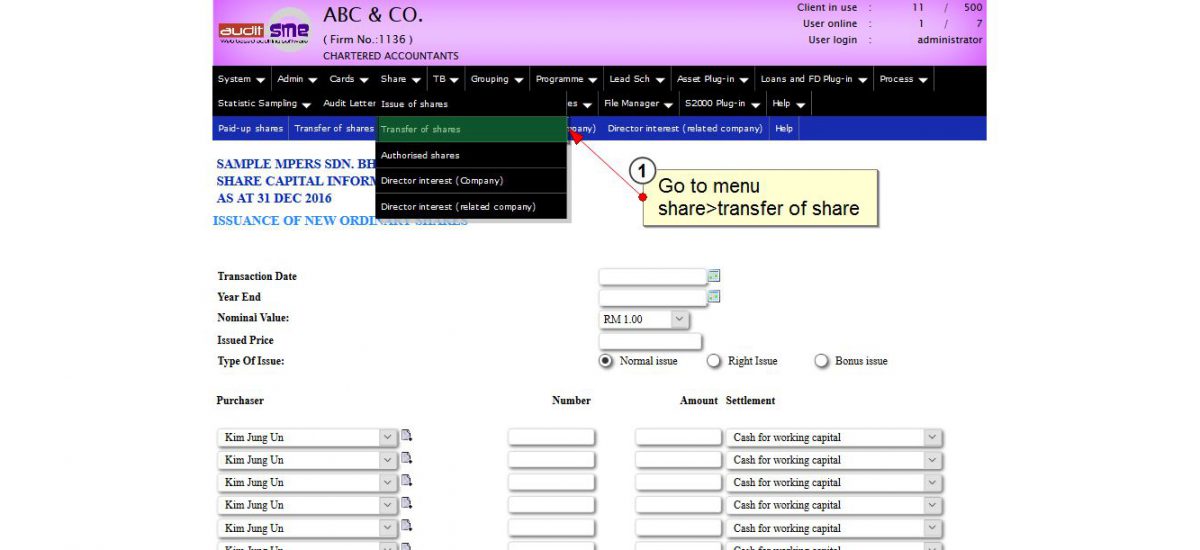
Task: Click the document icon beside third purchaser row
Action: [407, 481]
